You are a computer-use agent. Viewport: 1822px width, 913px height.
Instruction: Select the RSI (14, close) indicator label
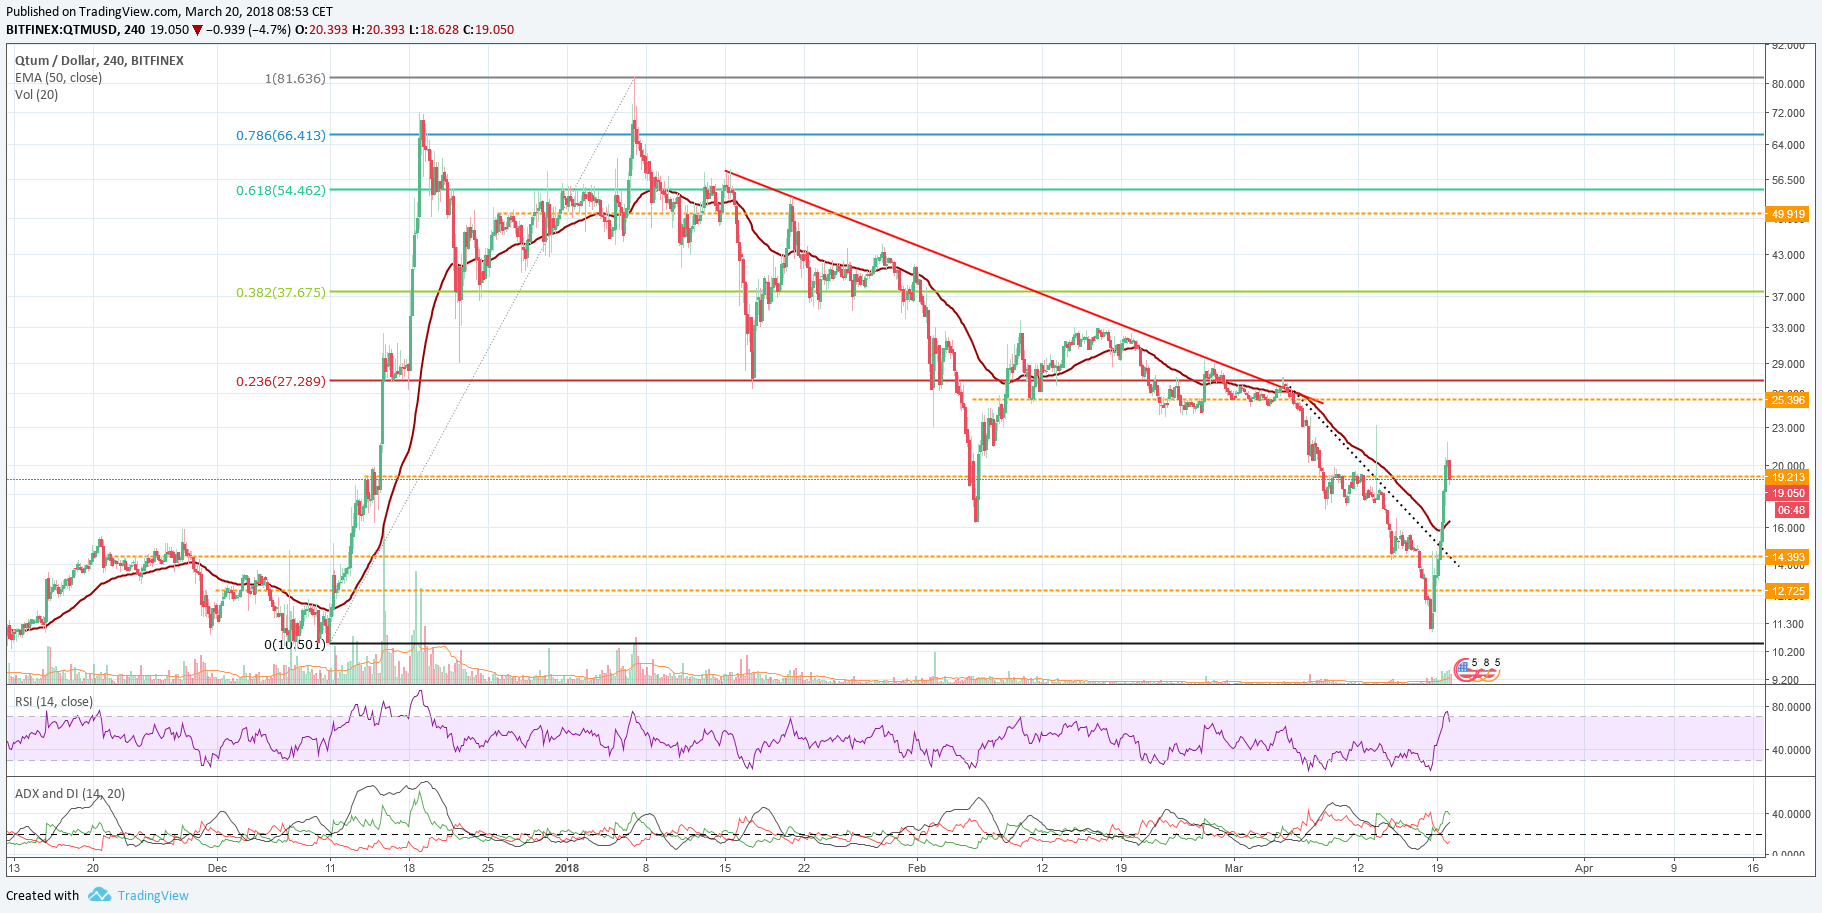tap(54, 702)
